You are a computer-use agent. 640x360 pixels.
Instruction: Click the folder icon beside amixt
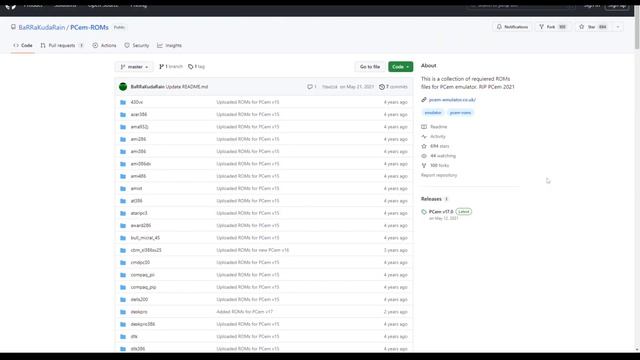tap(123, 189)
